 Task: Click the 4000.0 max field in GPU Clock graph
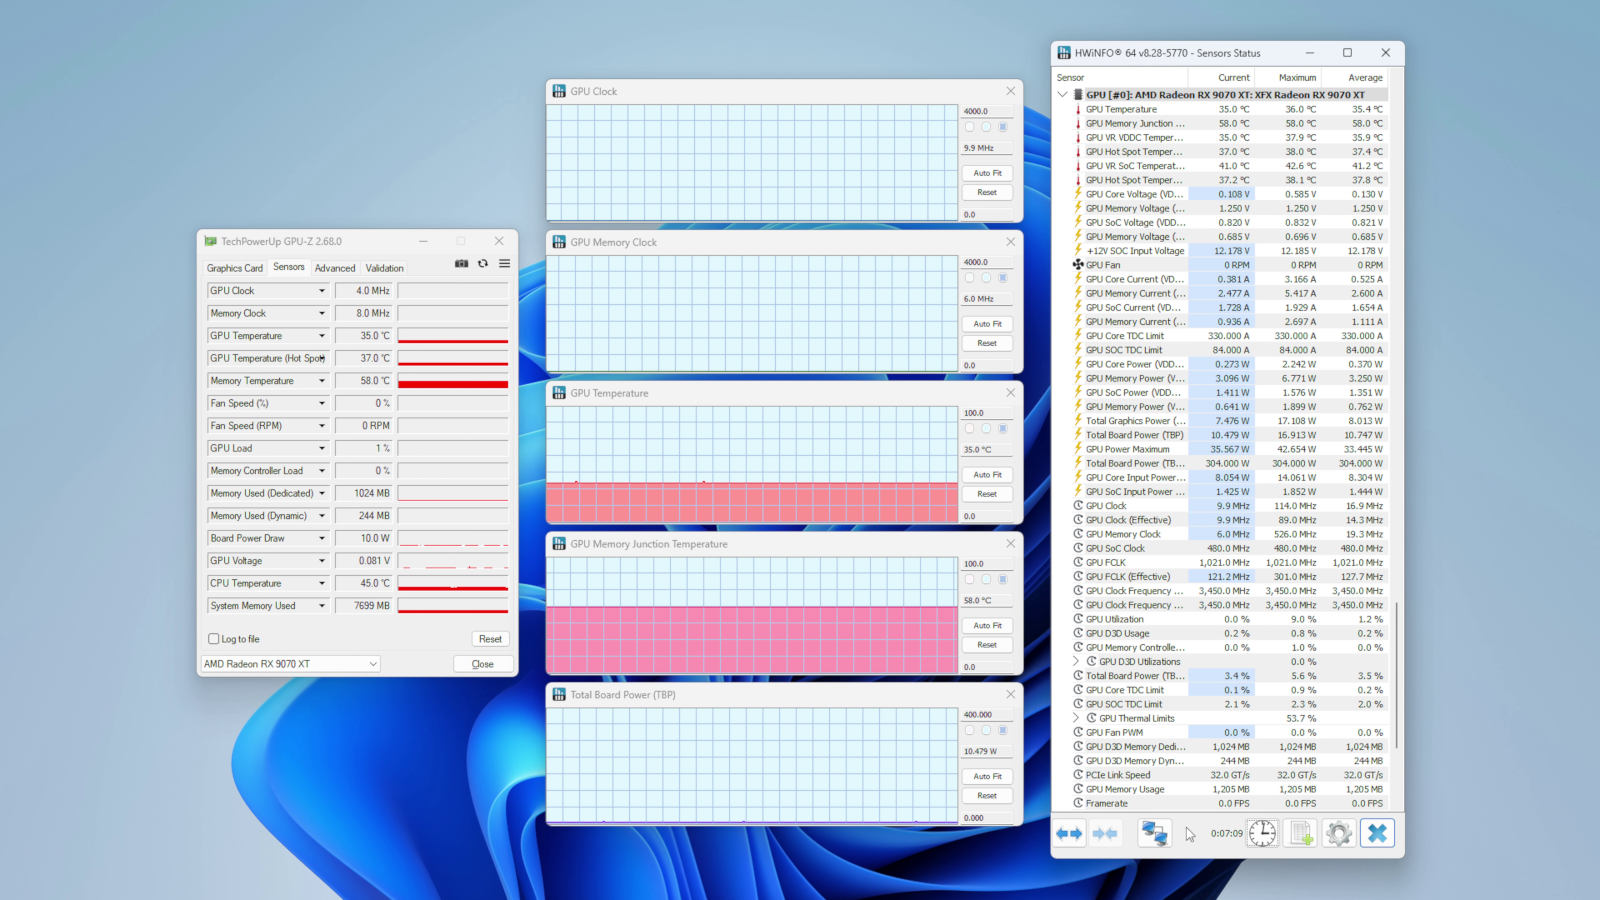(987, 111)
